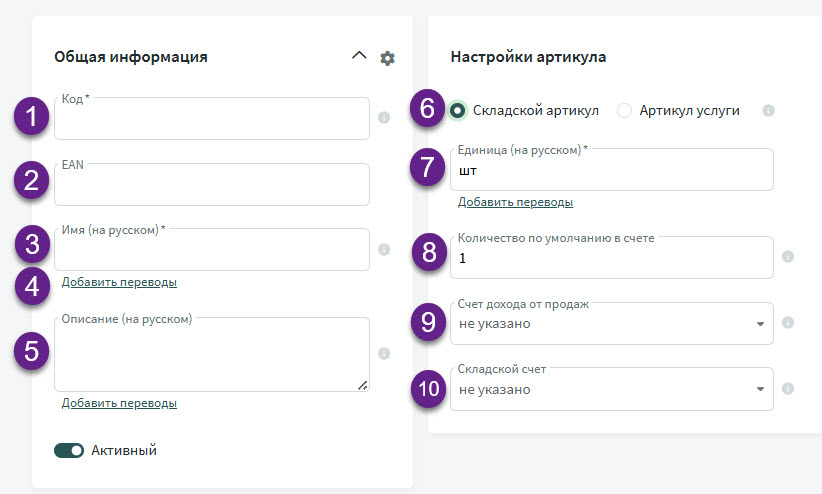
Task: Click the info icon for Счет дохода от продаж
Action: click(787, 323)
